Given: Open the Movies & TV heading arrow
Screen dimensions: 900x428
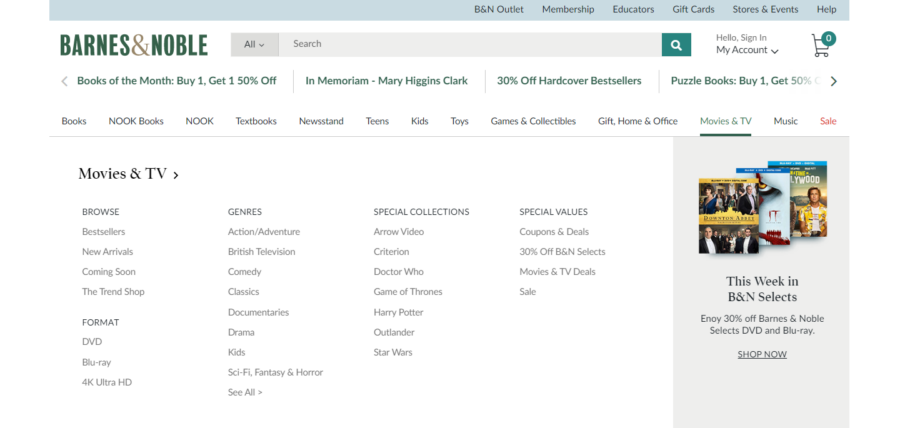Looking at the screenshot, I should click(176, 175).
